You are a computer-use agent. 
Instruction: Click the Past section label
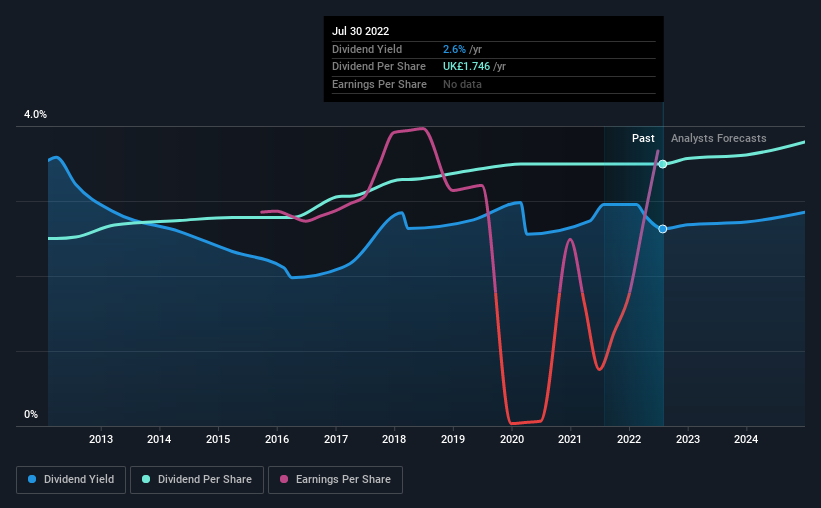(x=643, y=138)
